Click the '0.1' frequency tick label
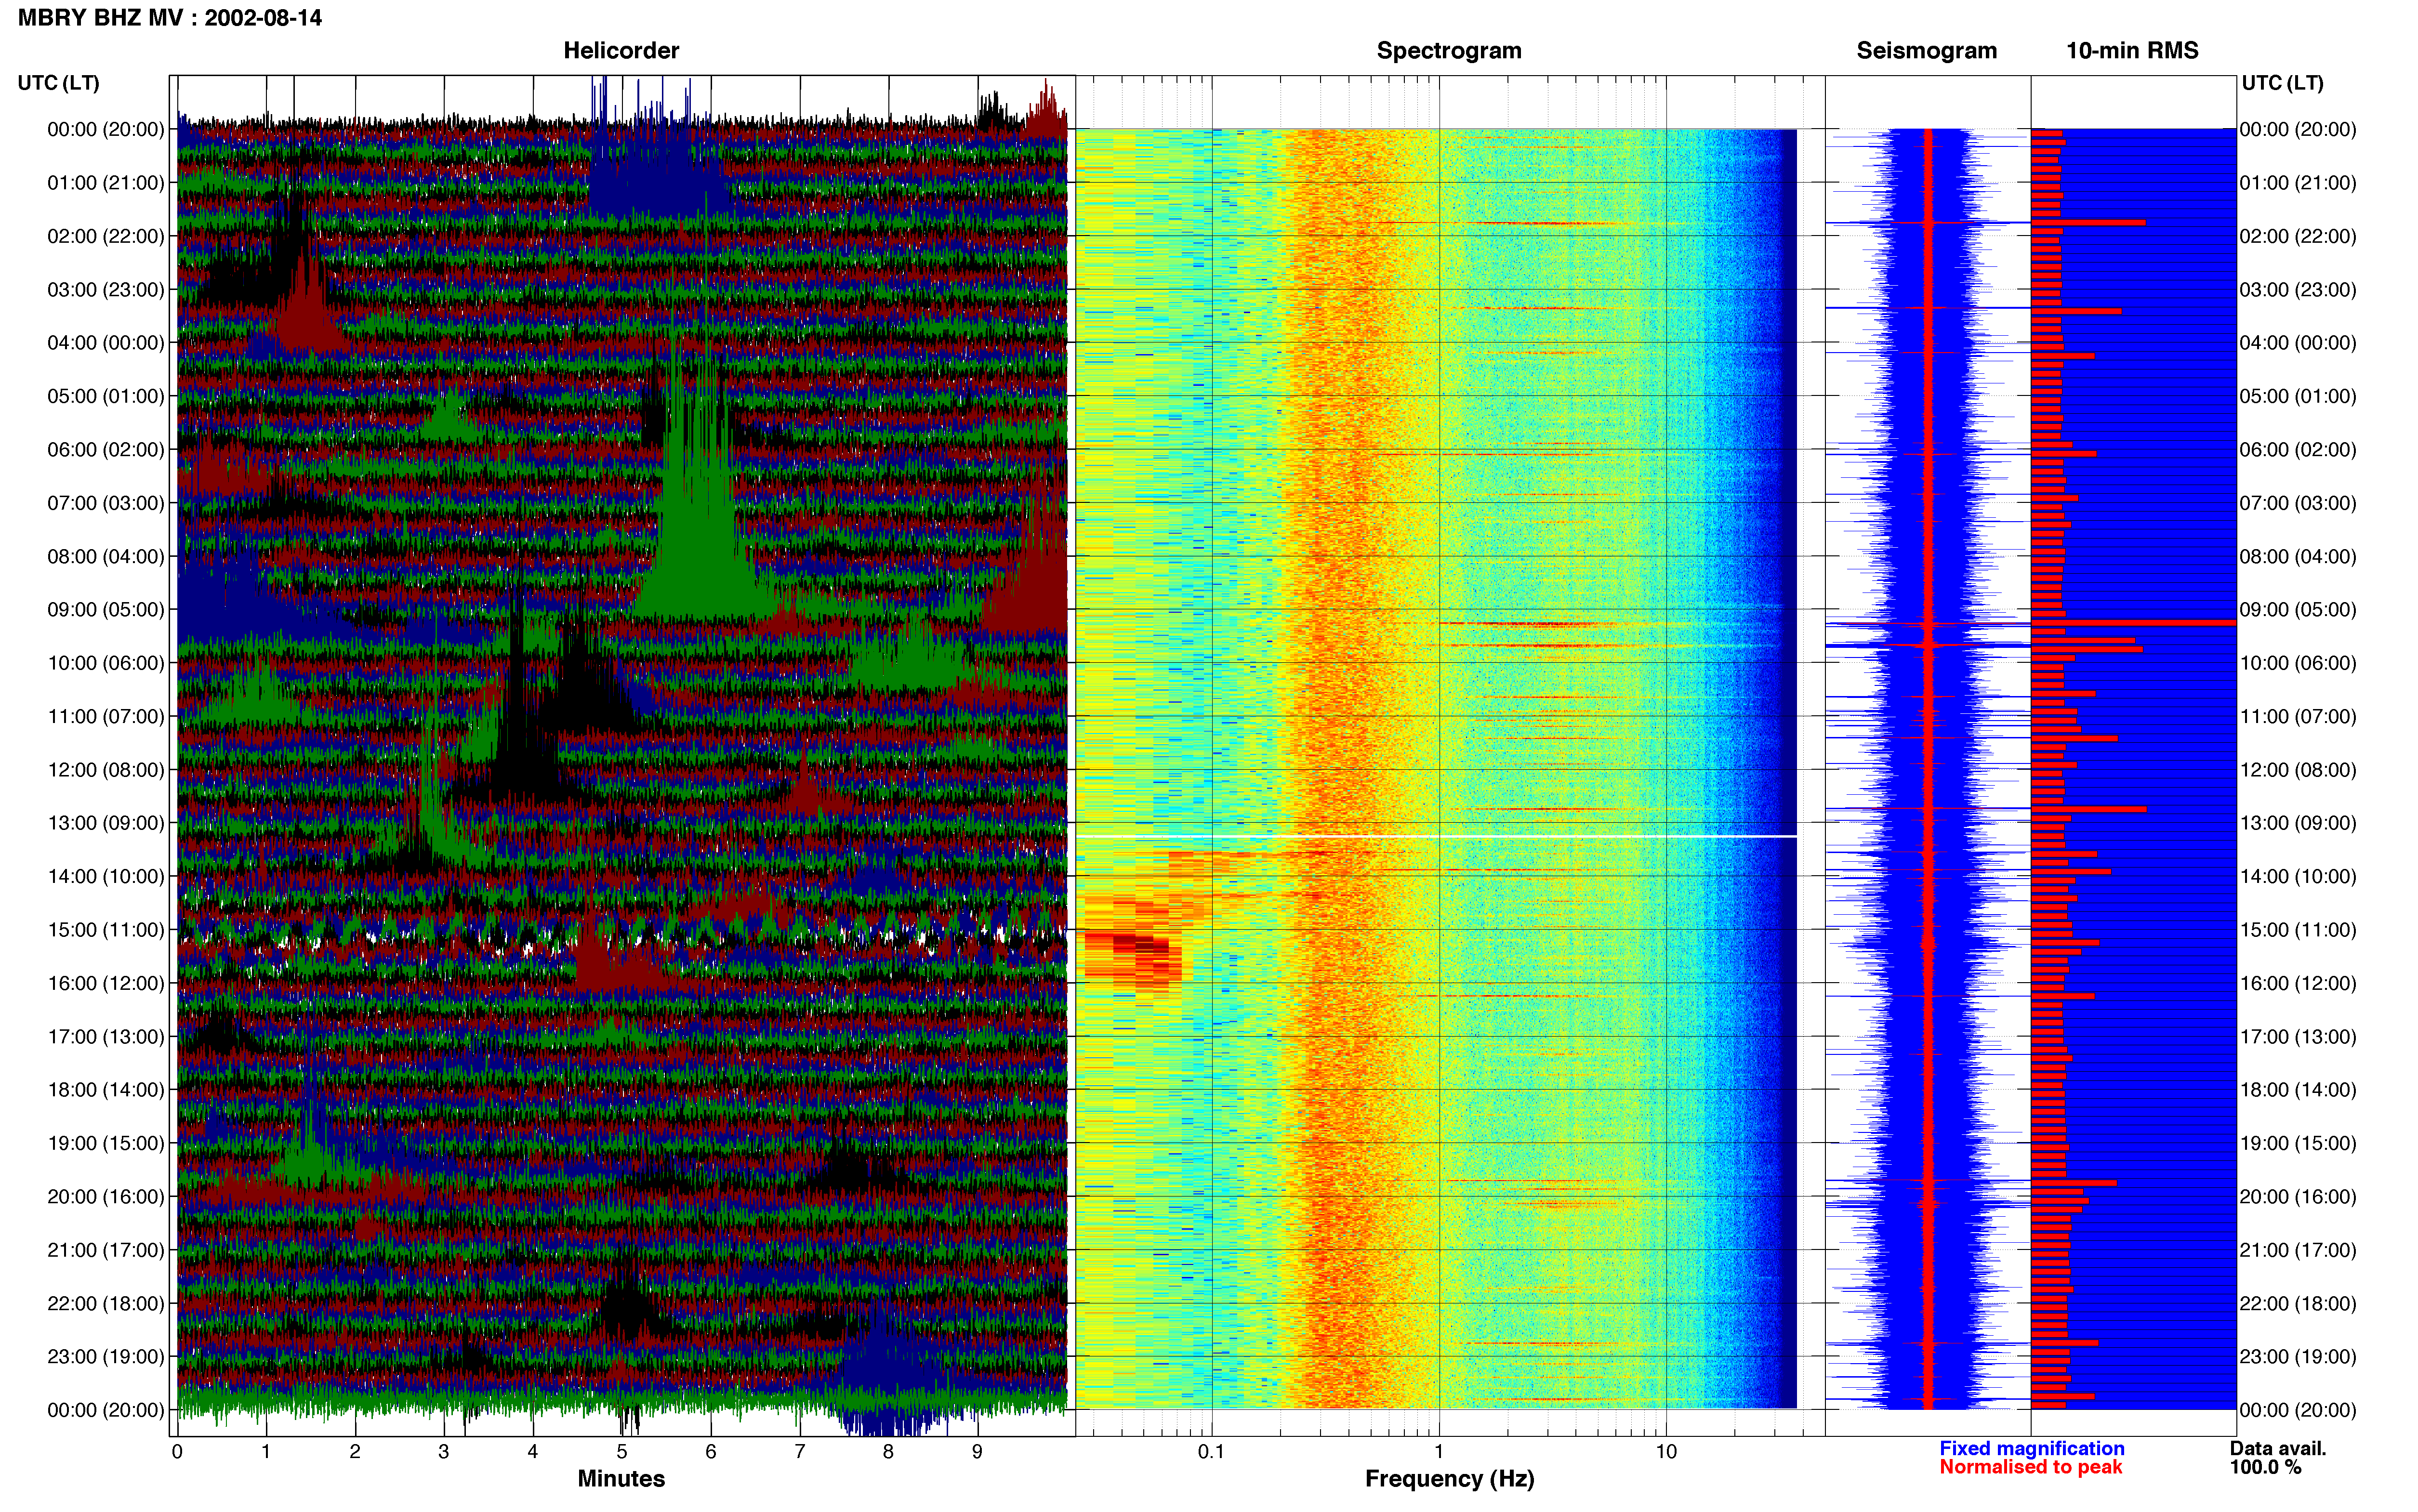Image resolution: width=2418 pixels, height=1512 pixels. tap(1211, 1452)
